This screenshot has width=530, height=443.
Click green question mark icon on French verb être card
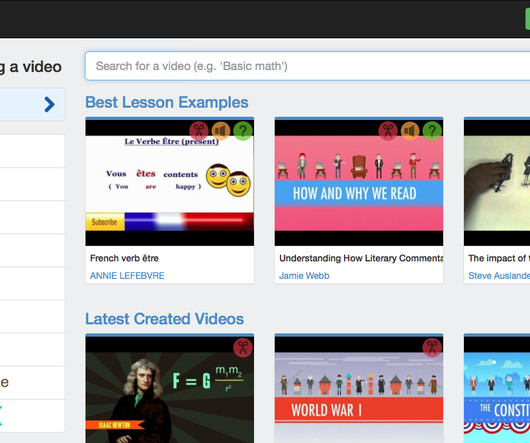click(x=243, y=131)
